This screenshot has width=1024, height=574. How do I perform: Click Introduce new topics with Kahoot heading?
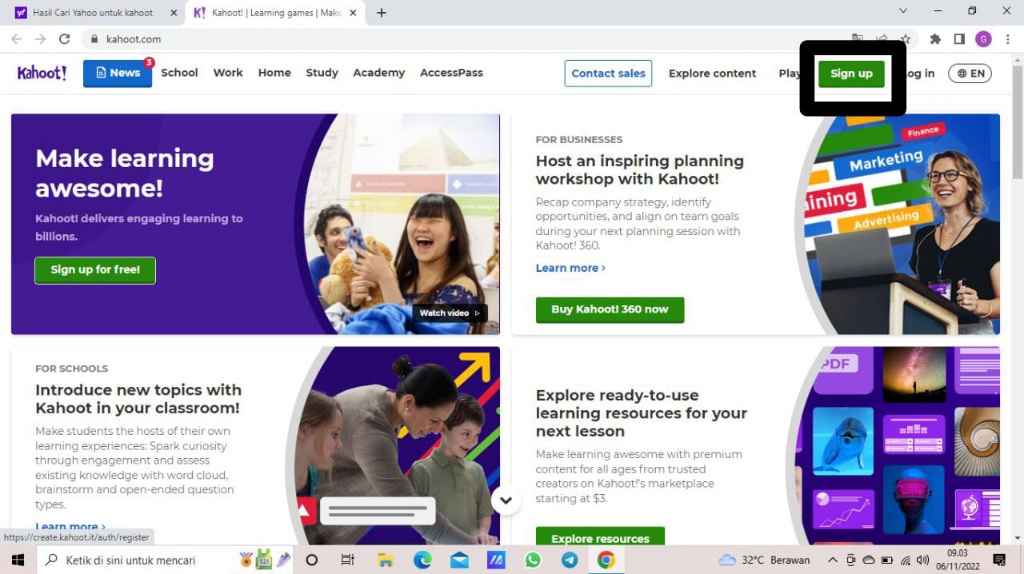(138, 398)
